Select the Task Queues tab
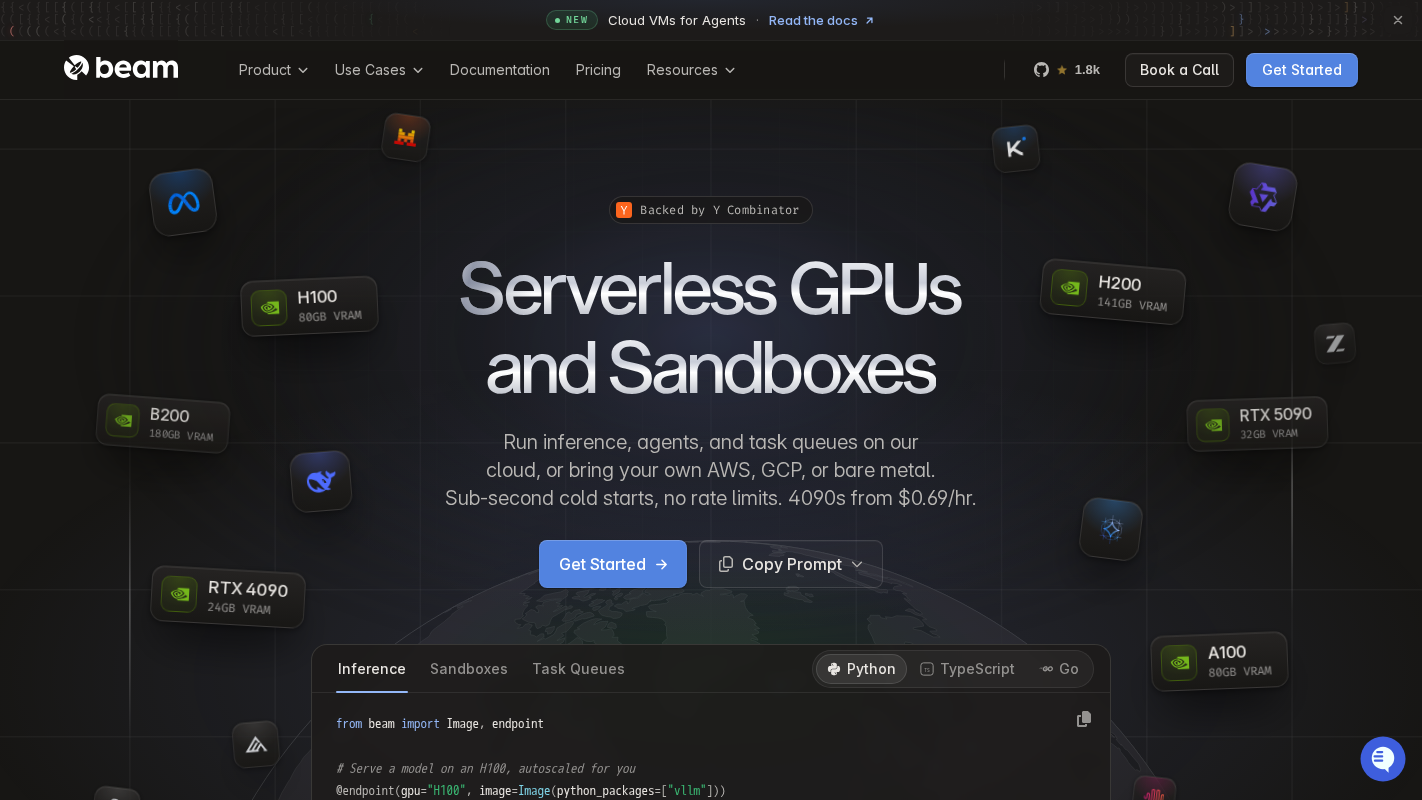1422x800 pixels. 578,669
